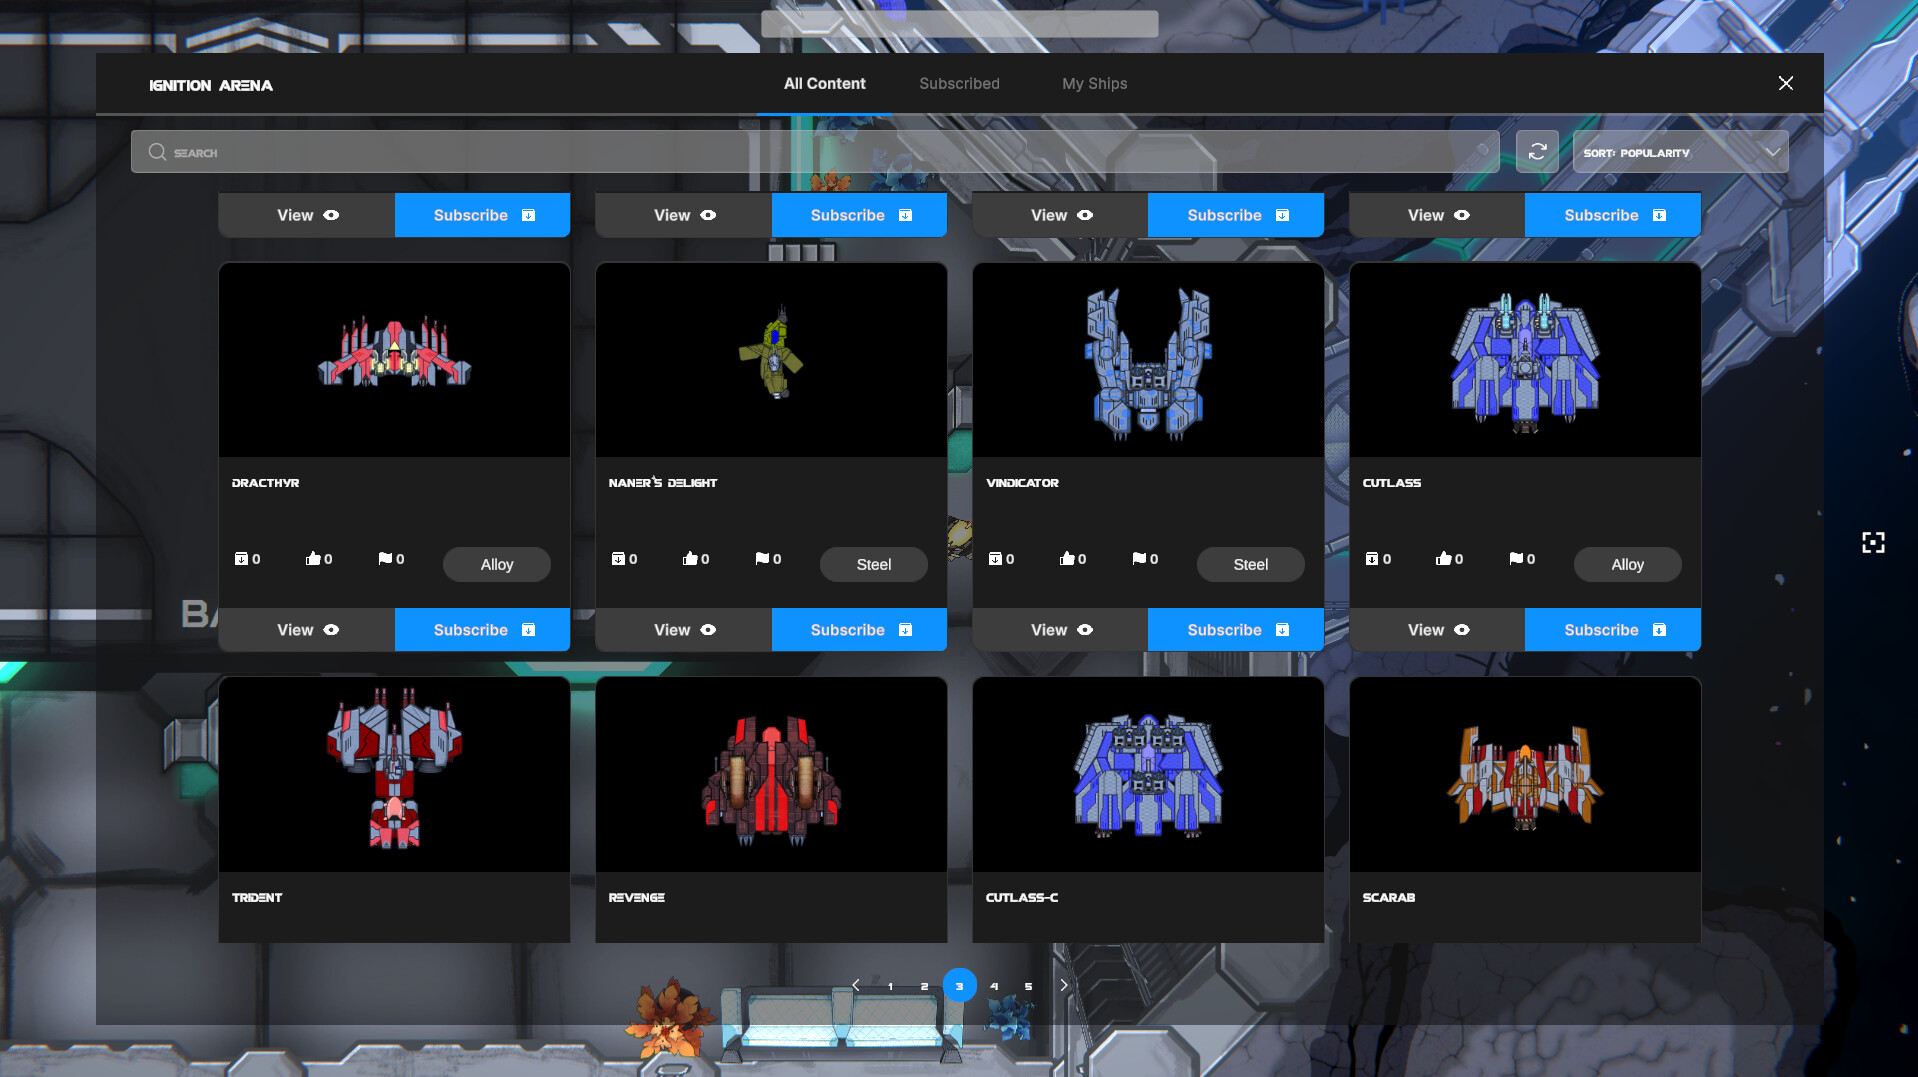View the Cutlass ship details
Screen dimensions: 1918x1077
[1436, 630]
